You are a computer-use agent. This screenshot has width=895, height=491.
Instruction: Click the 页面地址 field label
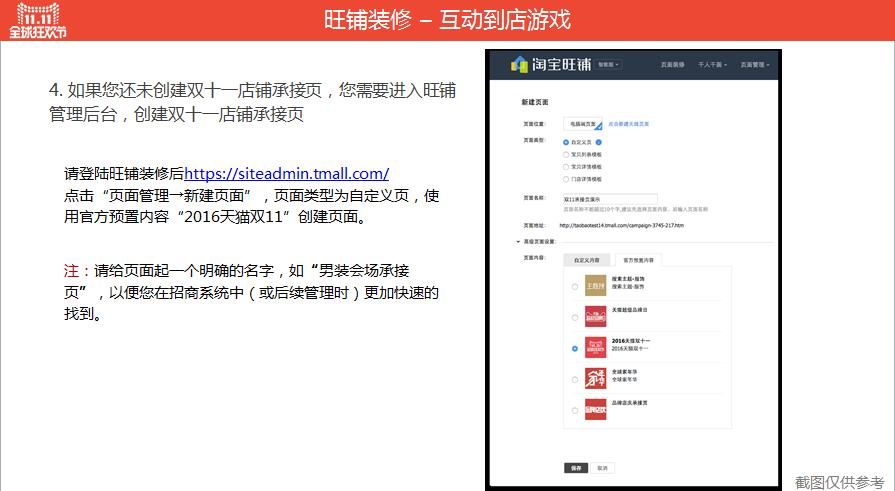534,226
